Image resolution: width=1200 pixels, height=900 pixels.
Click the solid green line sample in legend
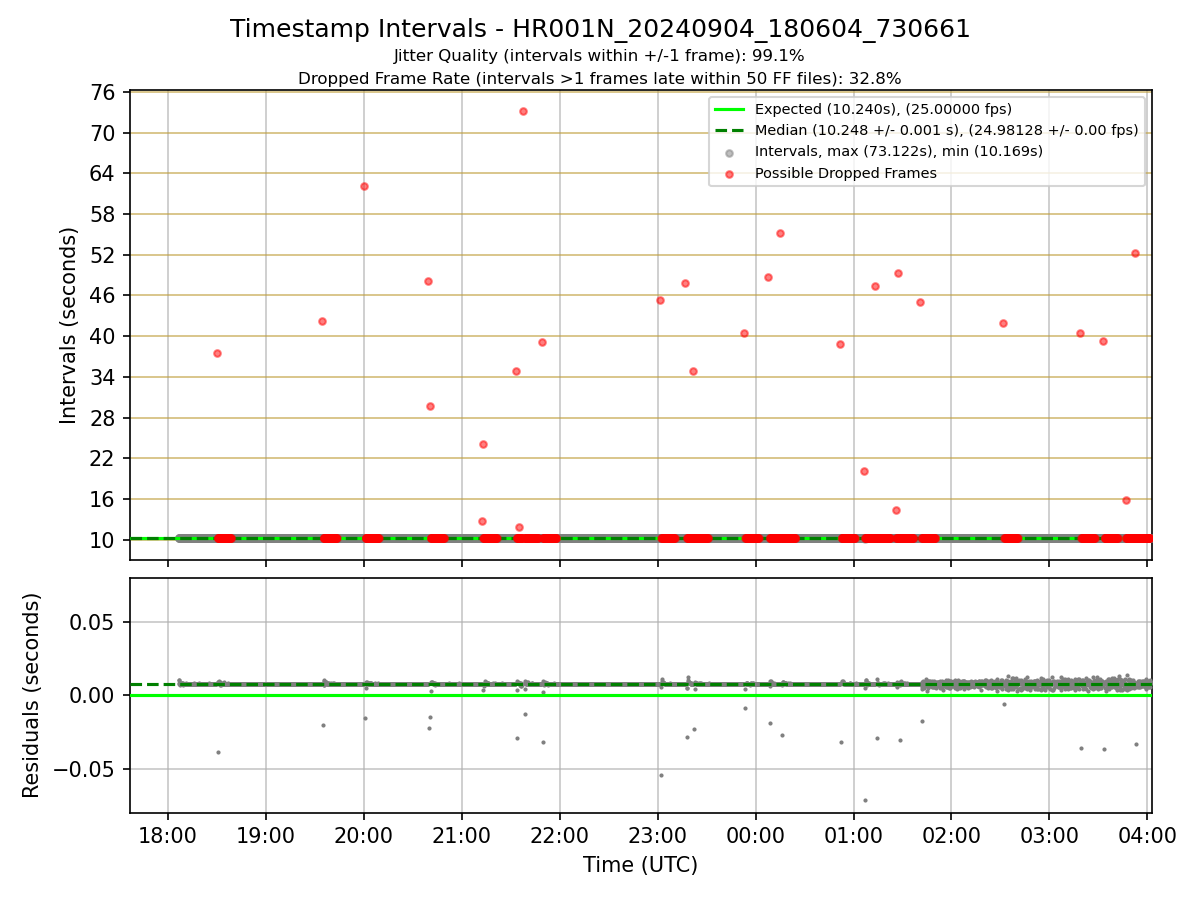click(730, 109)
